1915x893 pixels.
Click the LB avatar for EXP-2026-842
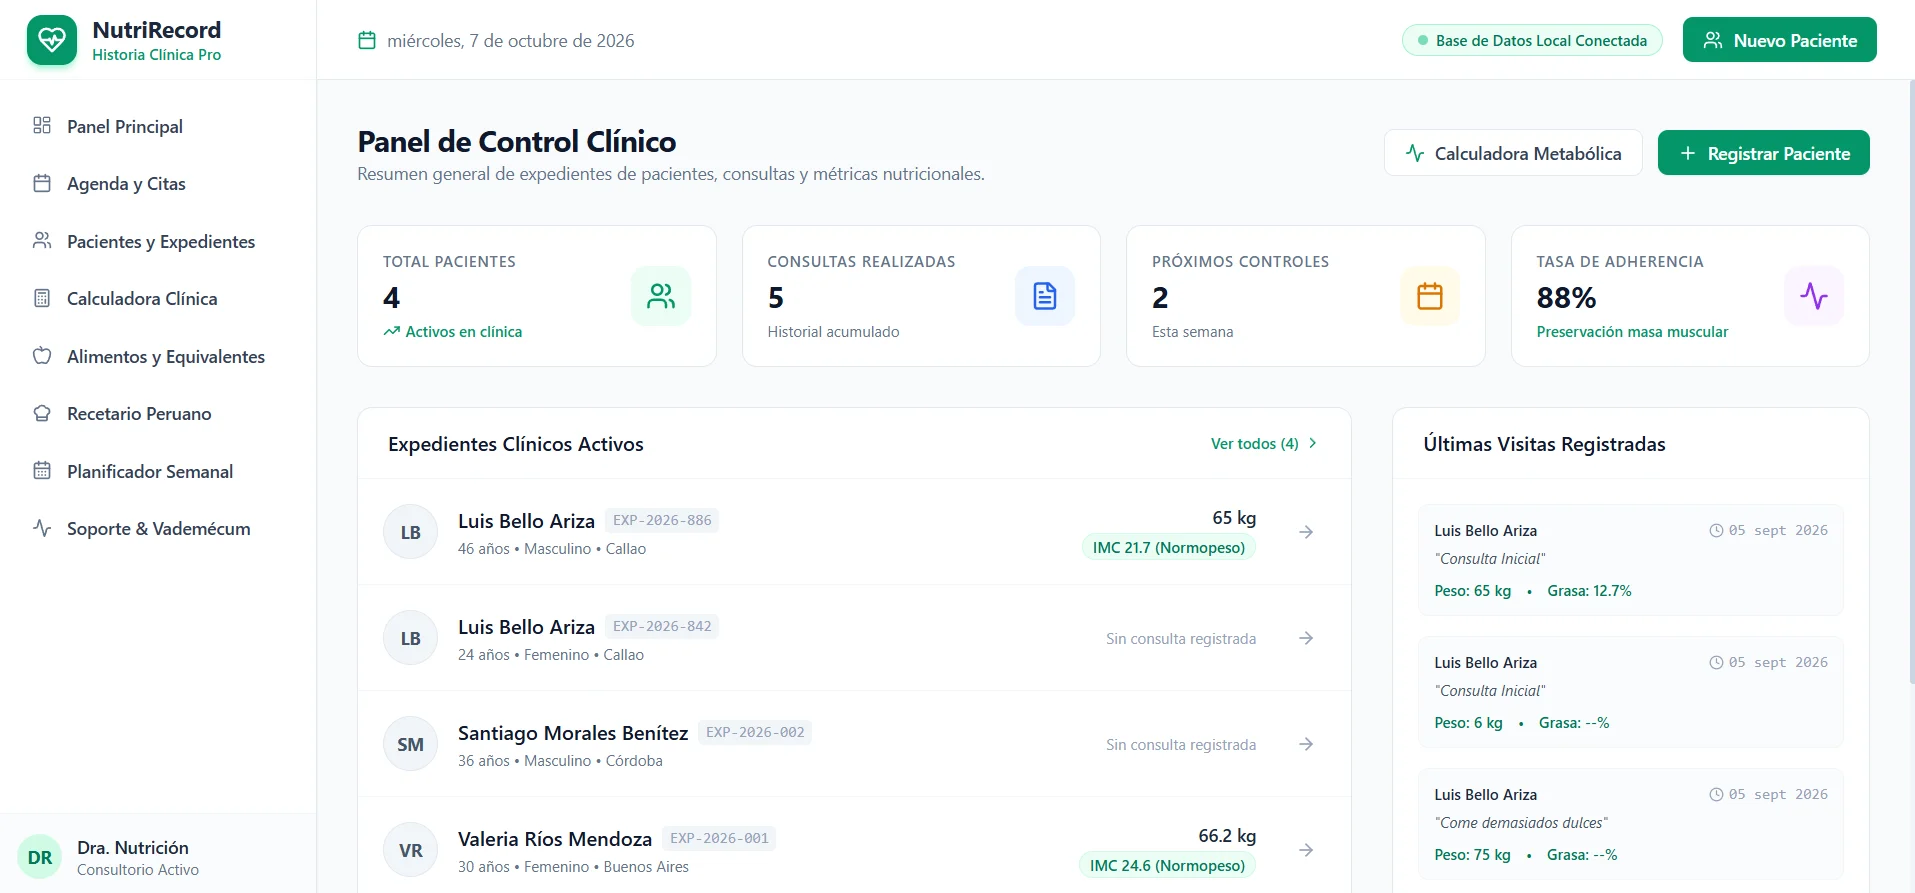coord(411,638)
